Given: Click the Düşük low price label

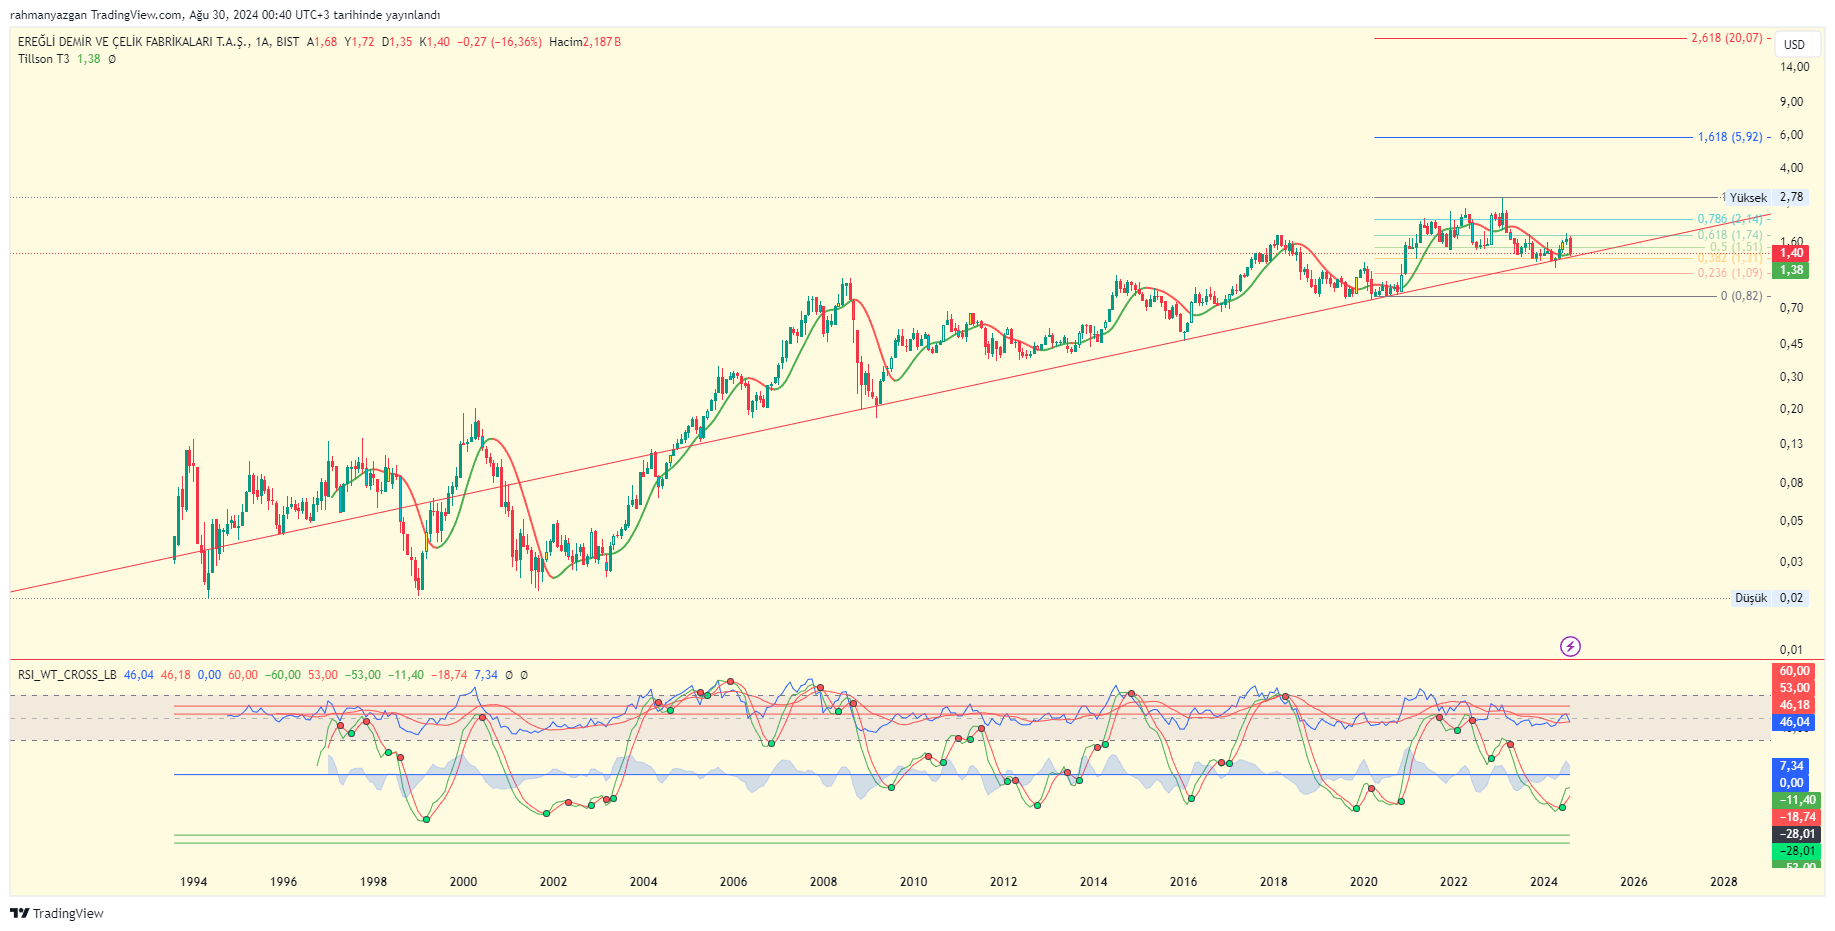Looking at the screenshot, I should [x=1751, y=598].
